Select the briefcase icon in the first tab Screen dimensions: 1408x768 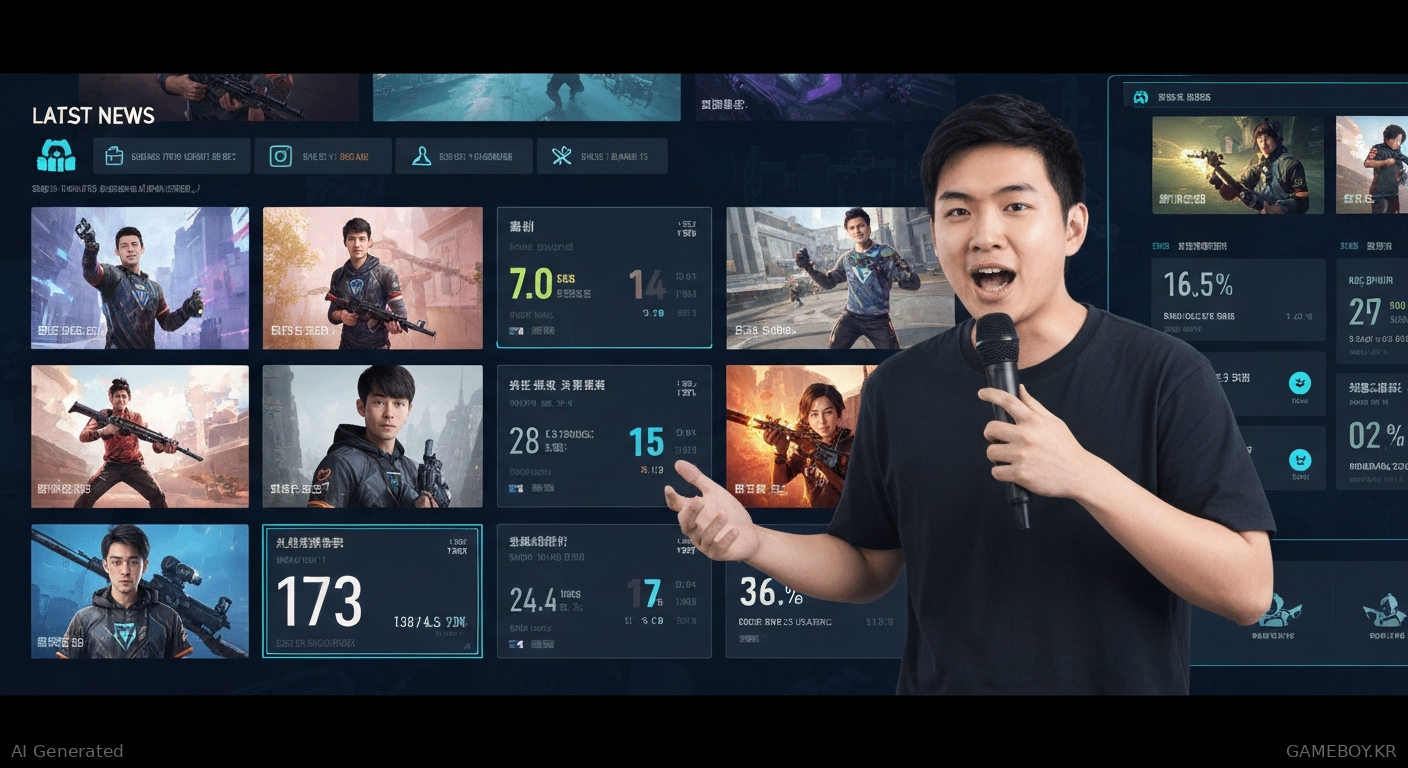pos(114,156)
